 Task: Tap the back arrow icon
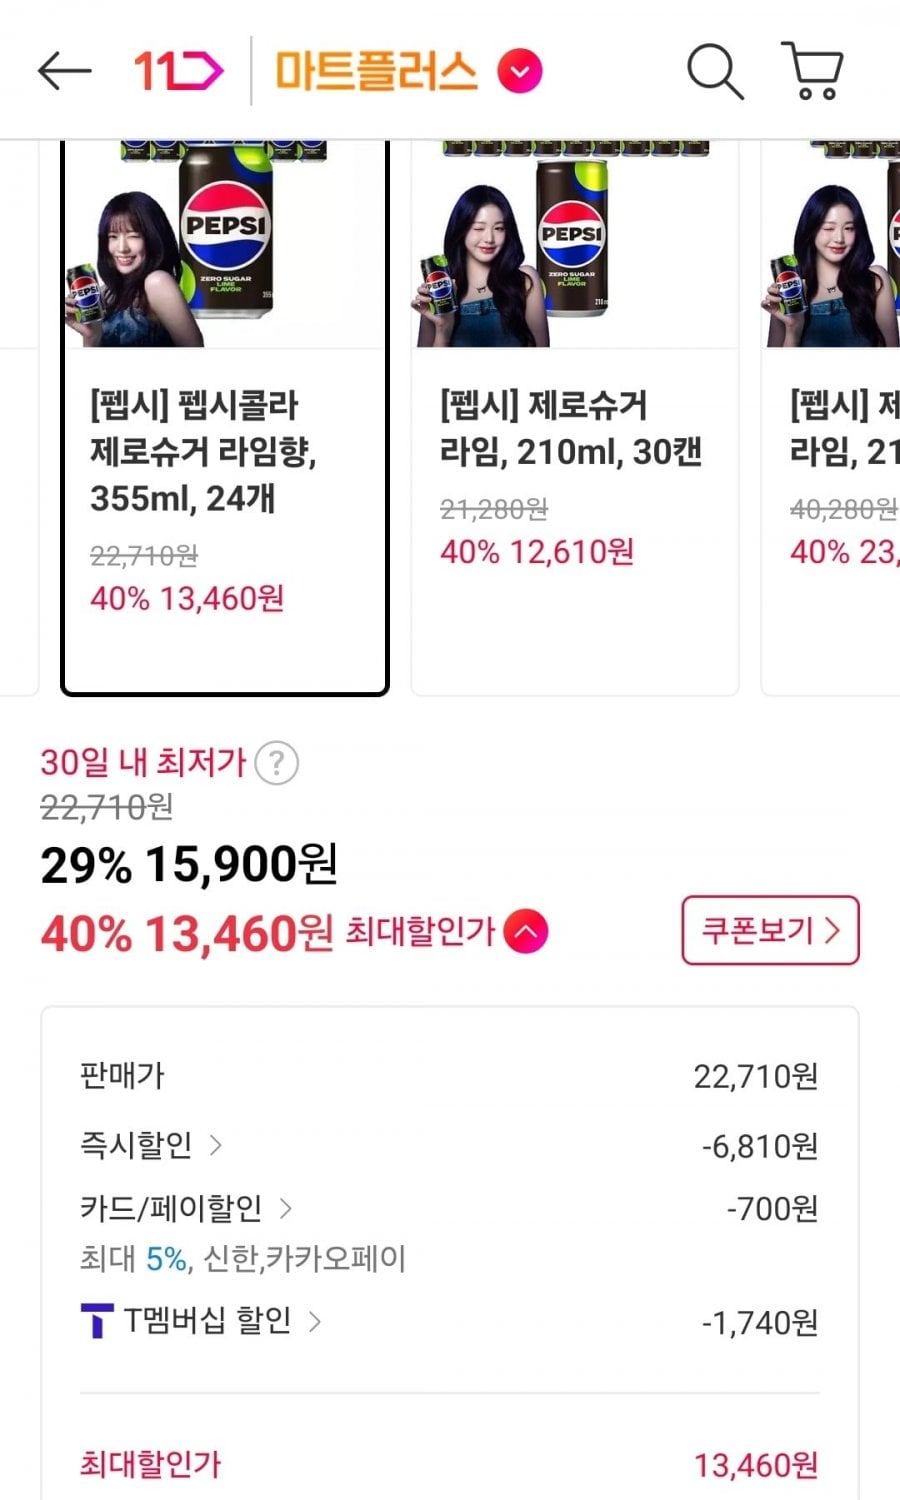pyautogui.click(x=64, y=71)
